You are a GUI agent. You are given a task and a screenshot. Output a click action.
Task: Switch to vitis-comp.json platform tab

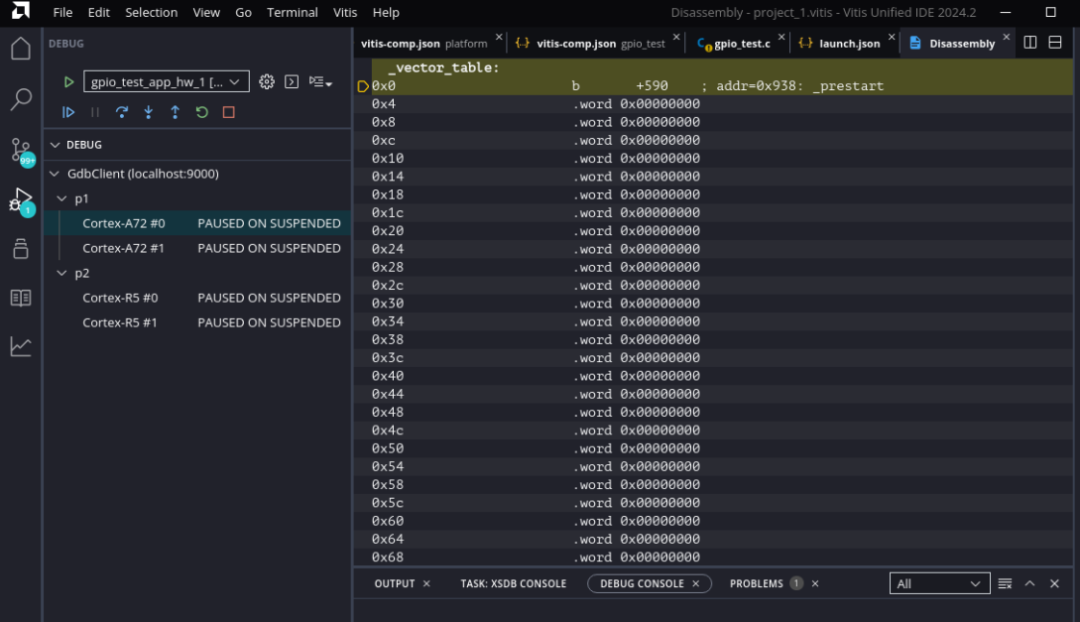click(424, 43)
